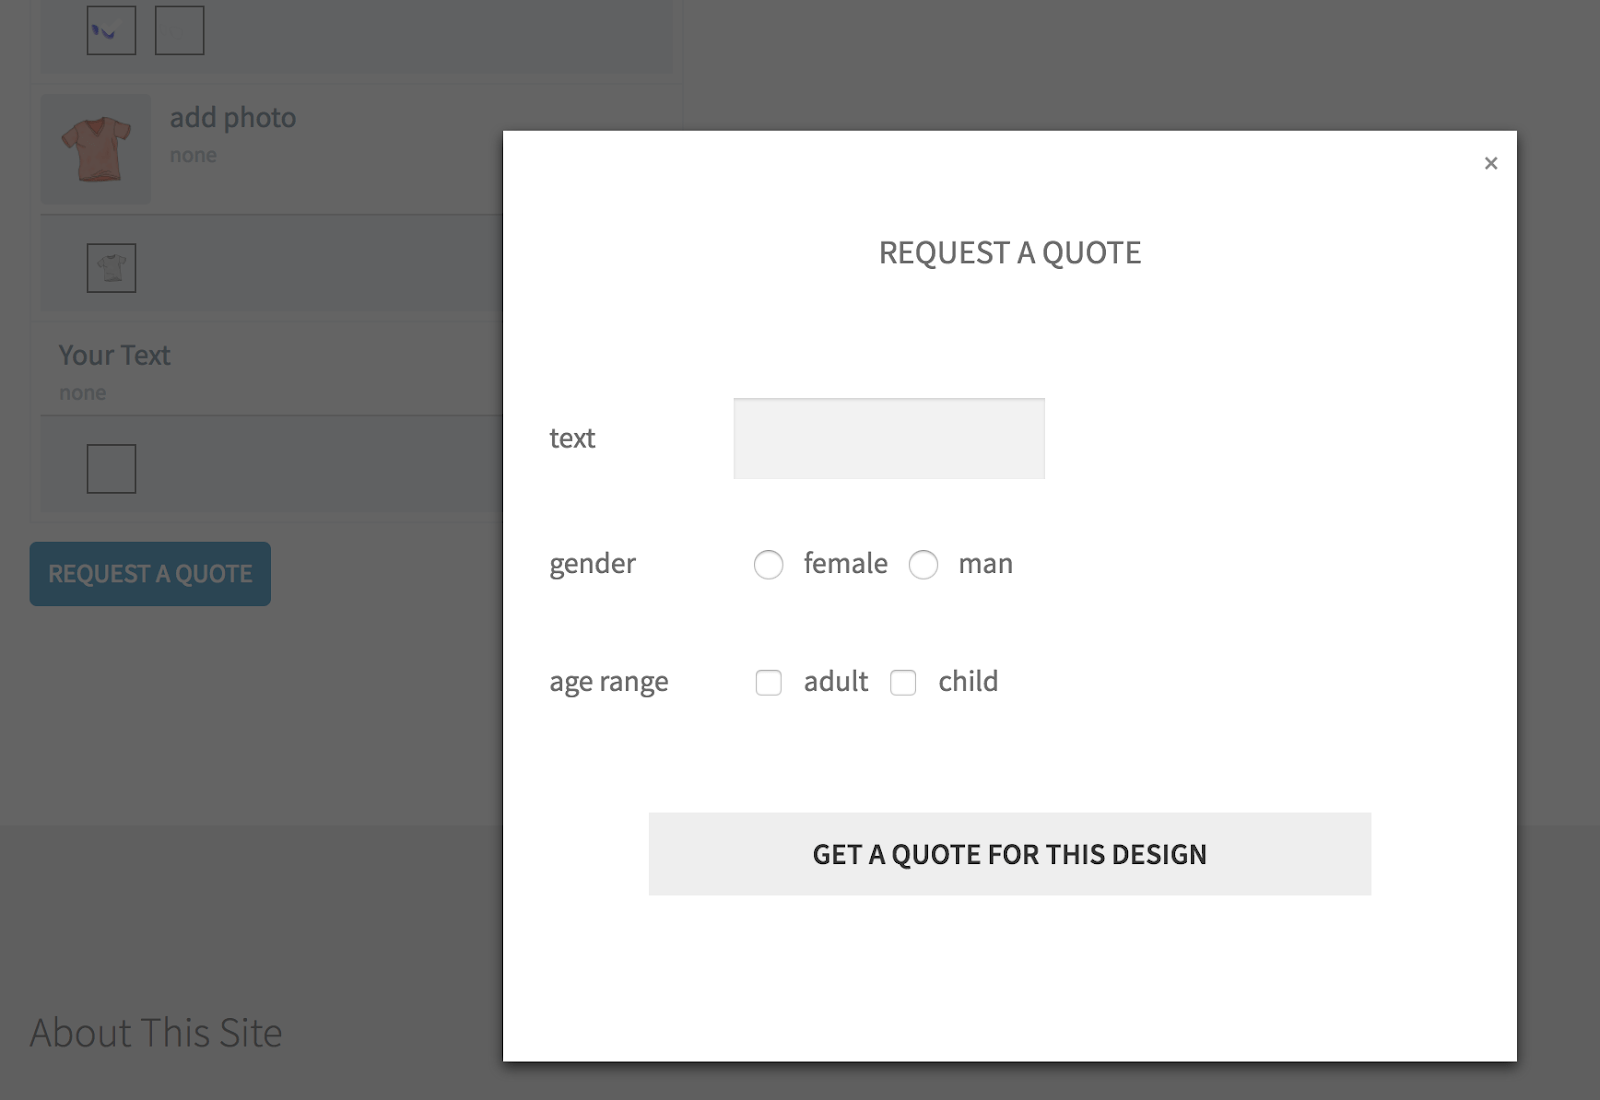Image resolution: width=1600 pixels, height=1100 pixels.
Task: Pick the blue squiggle design swatch
Action: click(111, 30)
